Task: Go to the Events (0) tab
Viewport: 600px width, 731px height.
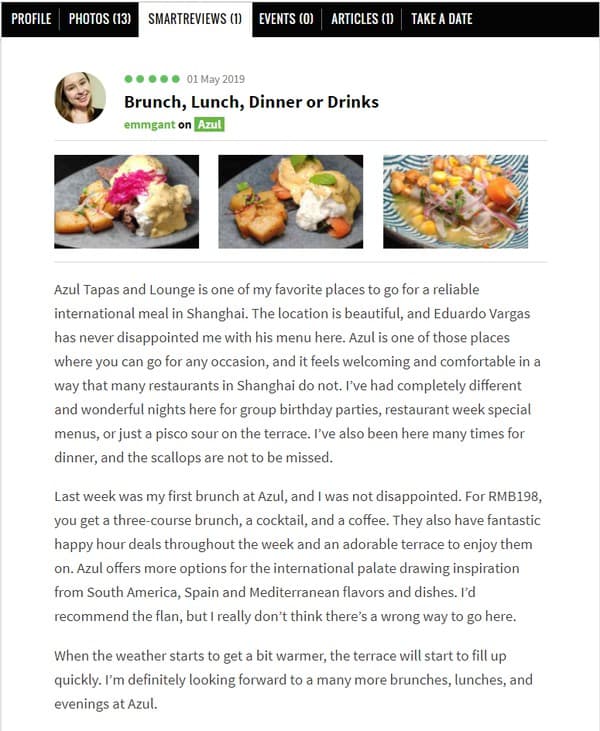Action: pos(286,19)
